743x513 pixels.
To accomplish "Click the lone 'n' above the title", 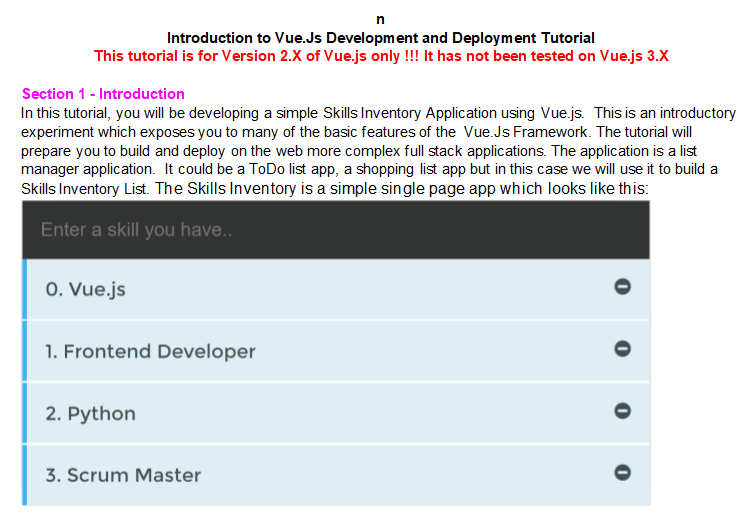I will point(381,19).
